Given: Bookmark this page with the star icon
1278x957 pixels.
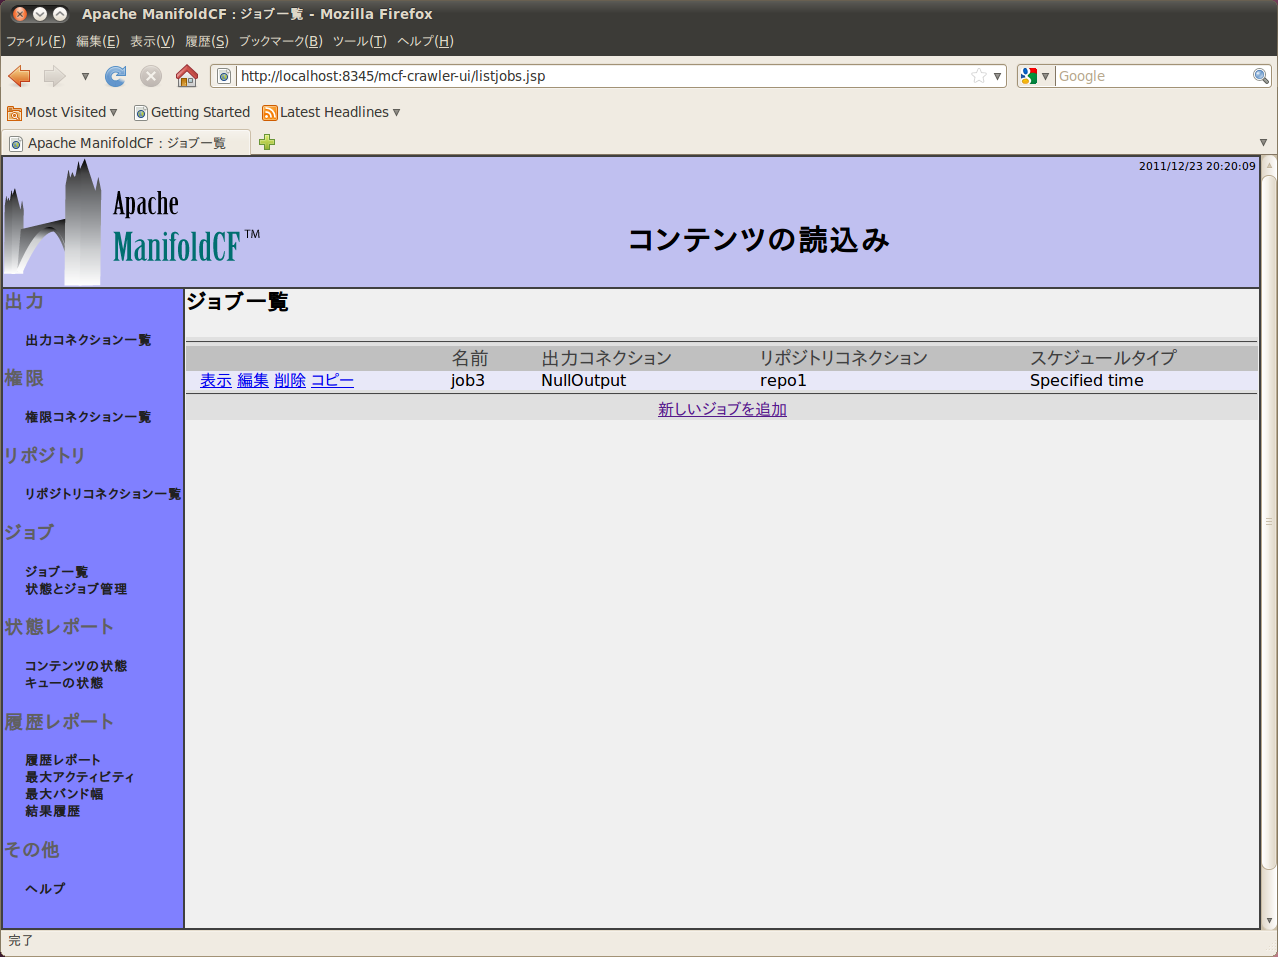Looking at the screenshot, I should (x=978, y=76).
